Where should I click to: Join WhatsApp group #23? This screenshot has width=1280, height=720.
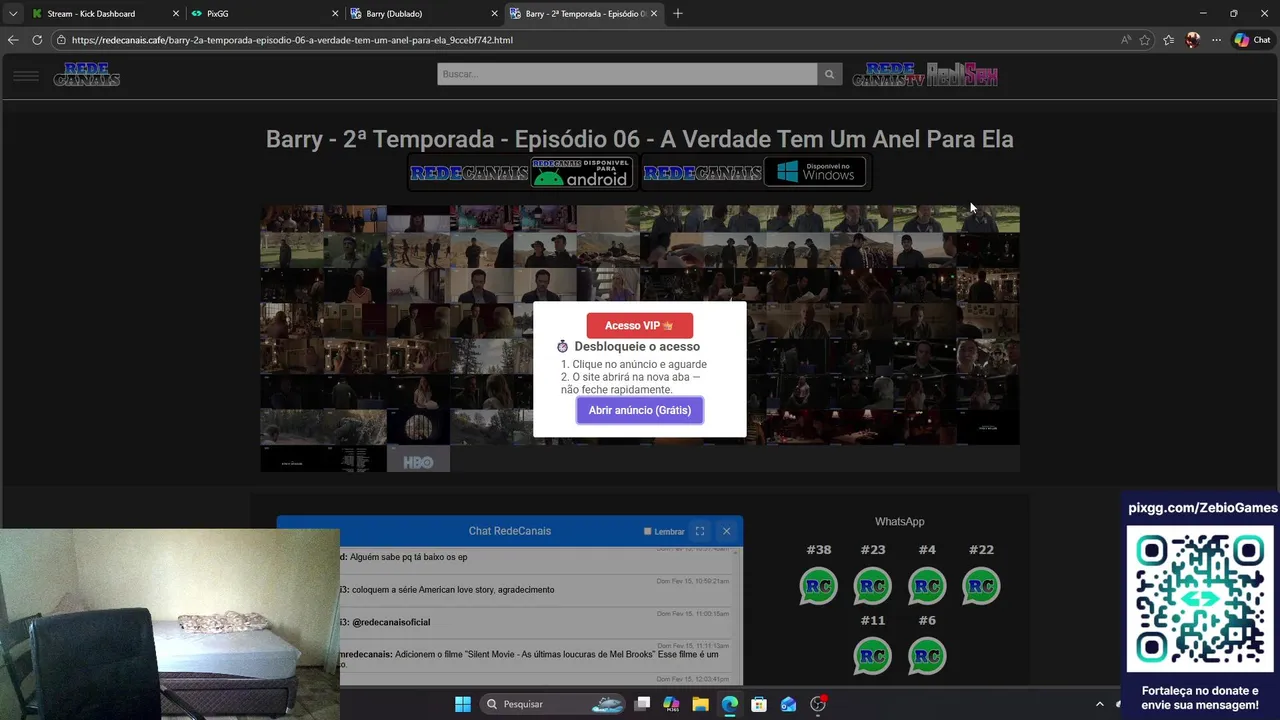(873, 586)
